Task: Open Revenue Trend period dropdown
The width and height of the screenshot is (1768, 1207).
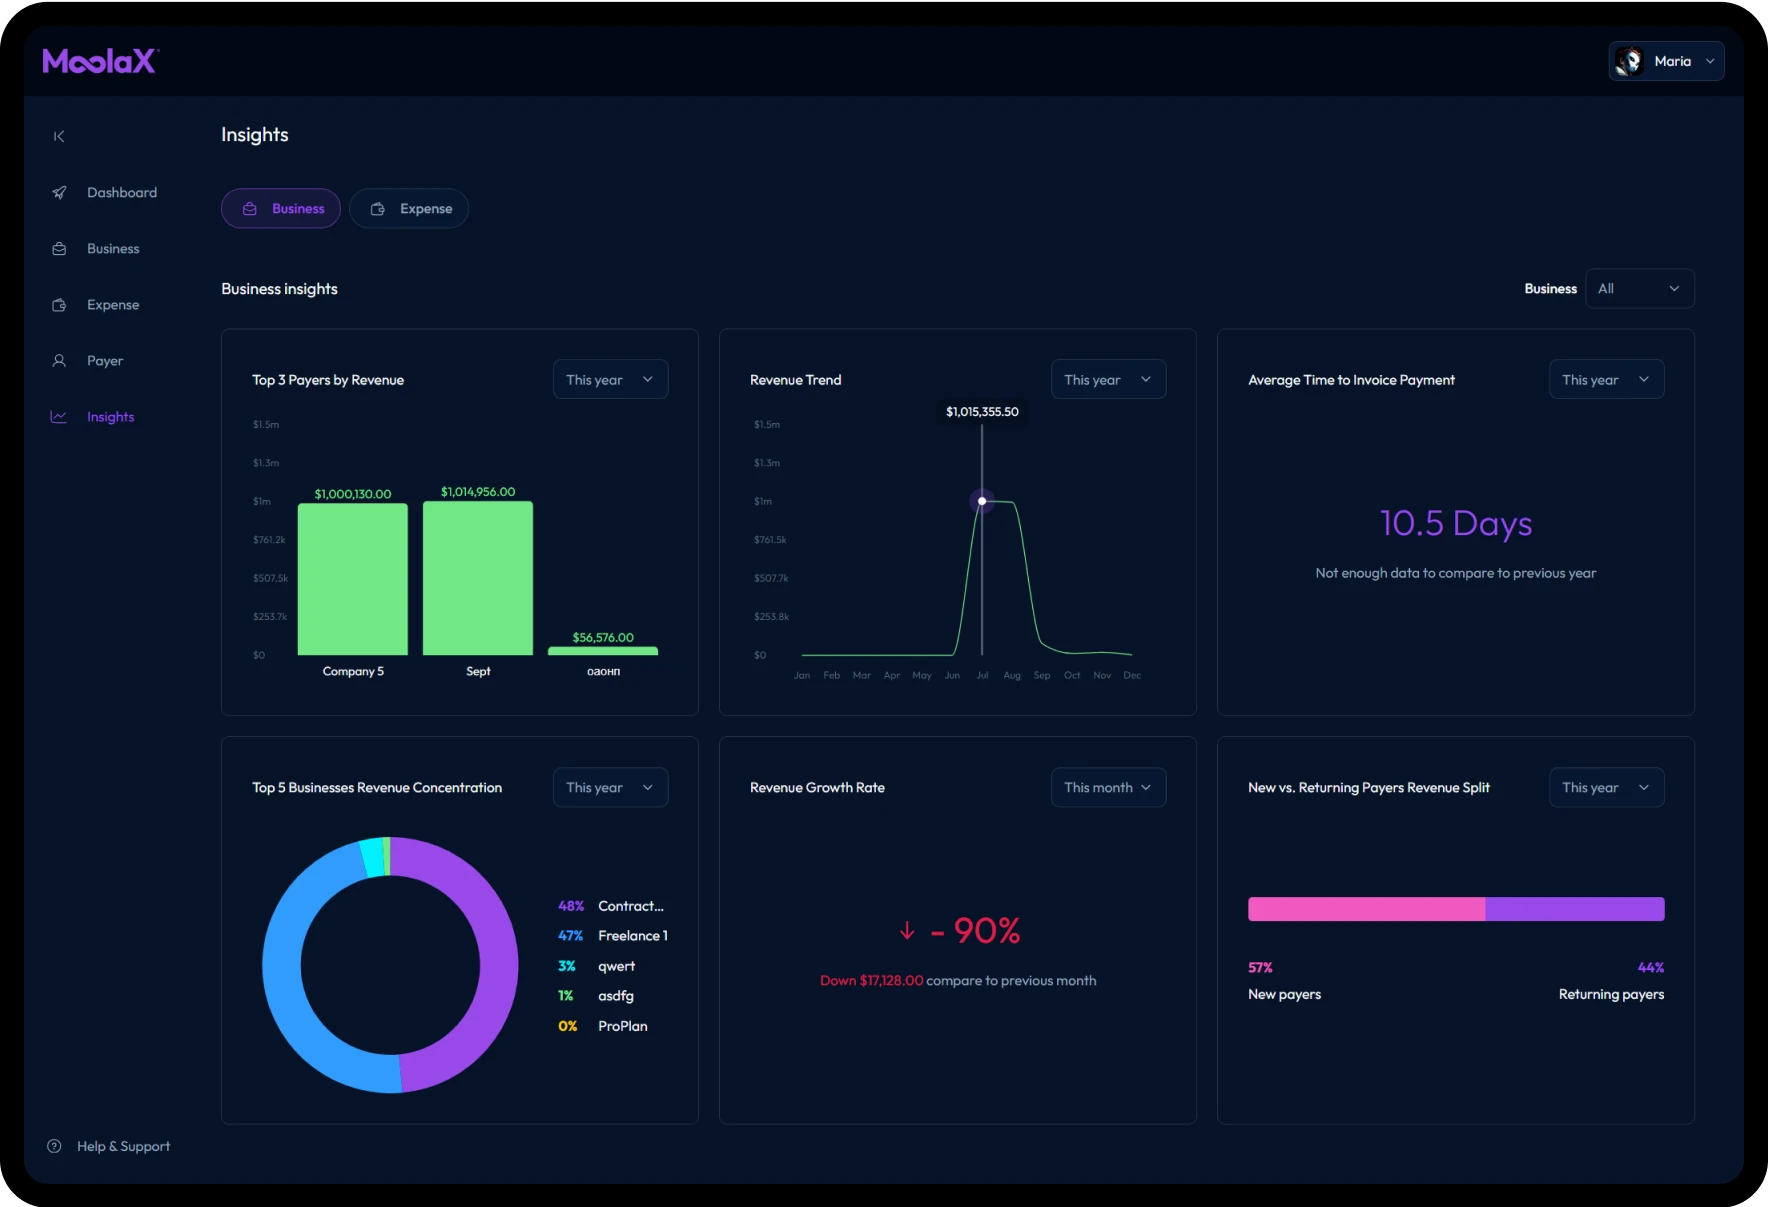Action: [x=1108, y=380]
